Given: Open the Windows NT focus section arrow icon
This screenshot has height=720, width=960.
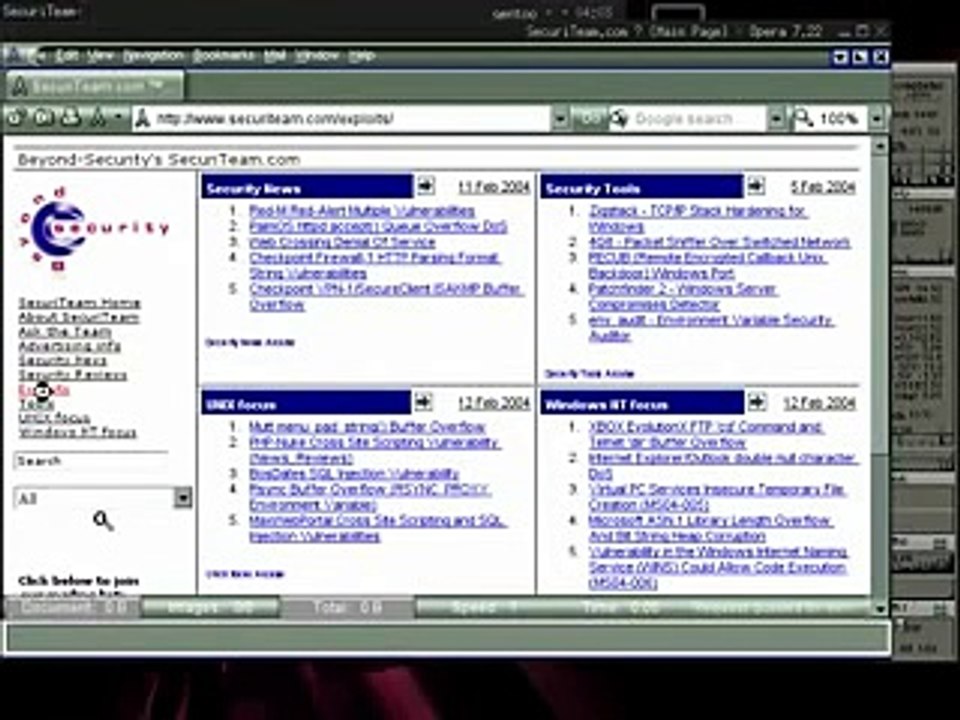Looking at the screenshot, I should click(757, 402).
